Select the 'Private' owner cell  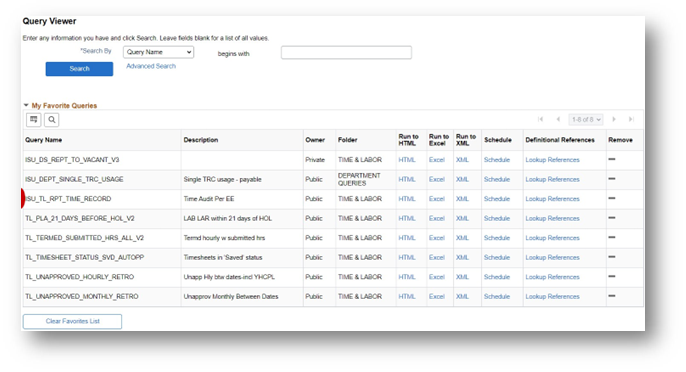pos(315,160)
